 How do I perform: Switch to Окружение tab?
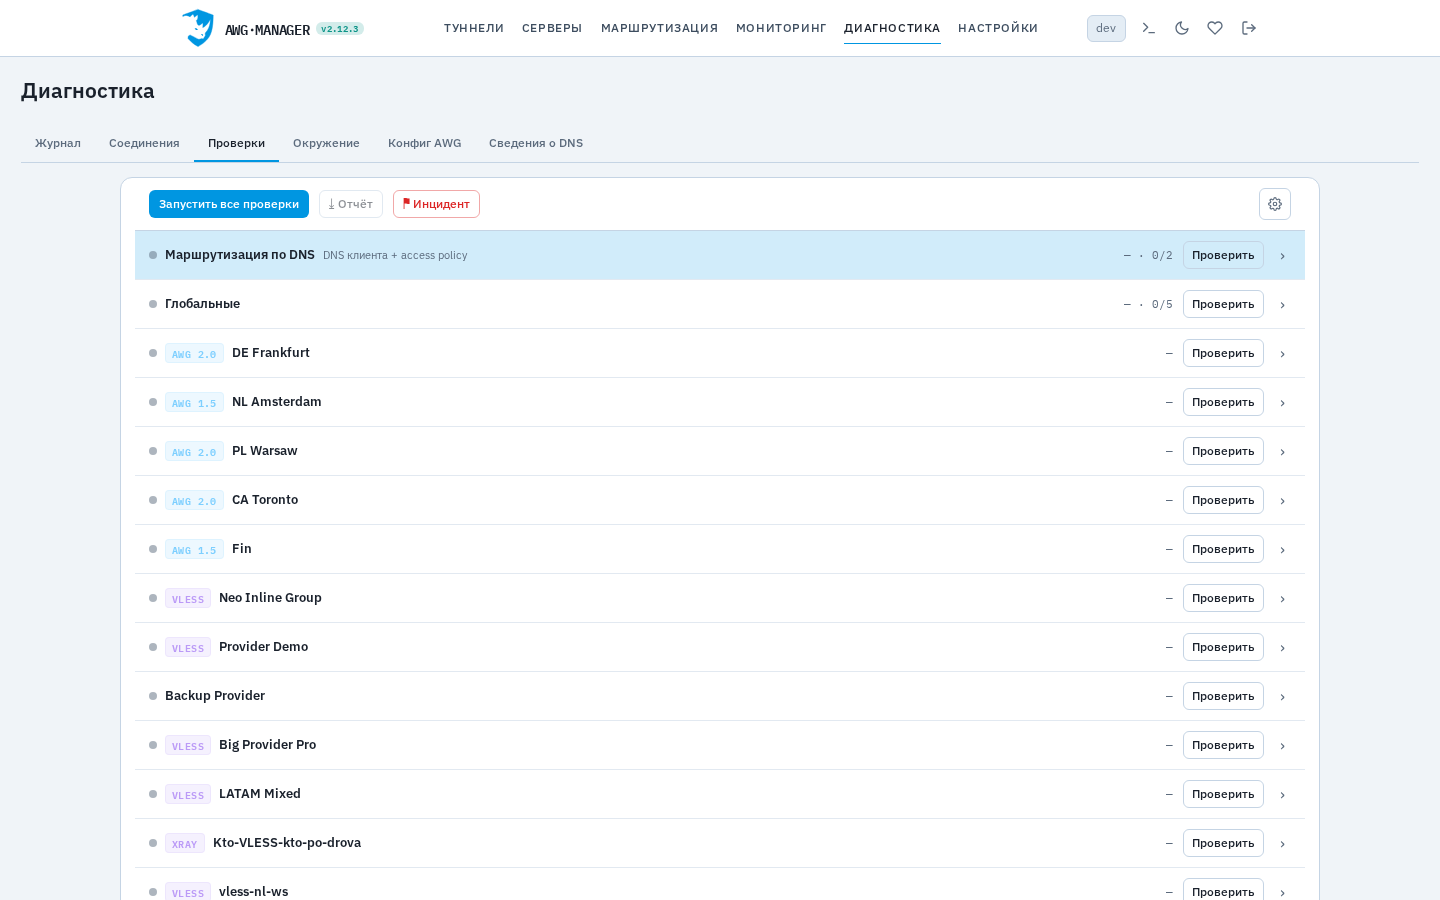click(326, 143)
